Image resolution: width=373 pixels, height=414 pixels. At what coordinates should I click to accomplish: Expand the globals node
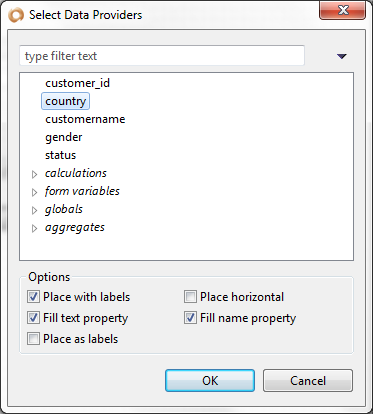click(34, 210)
